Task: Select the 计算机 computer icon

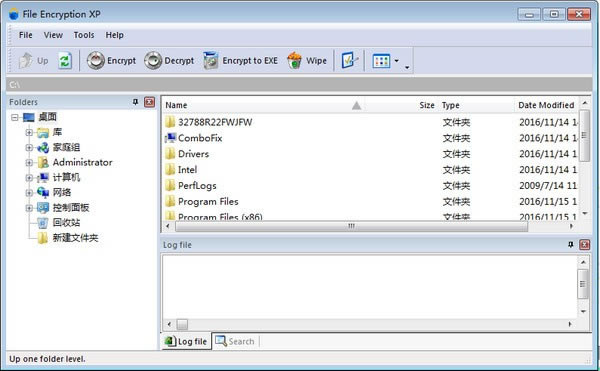Action: (43, 177)
